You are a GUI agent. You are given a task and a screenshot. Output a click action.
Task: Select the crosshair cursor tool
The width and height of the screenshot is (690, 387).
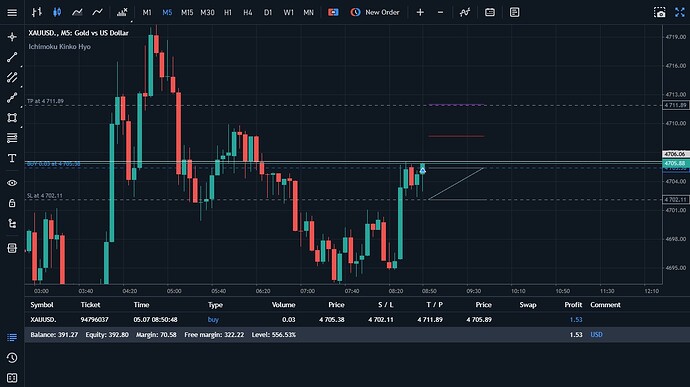pos(12,37)
